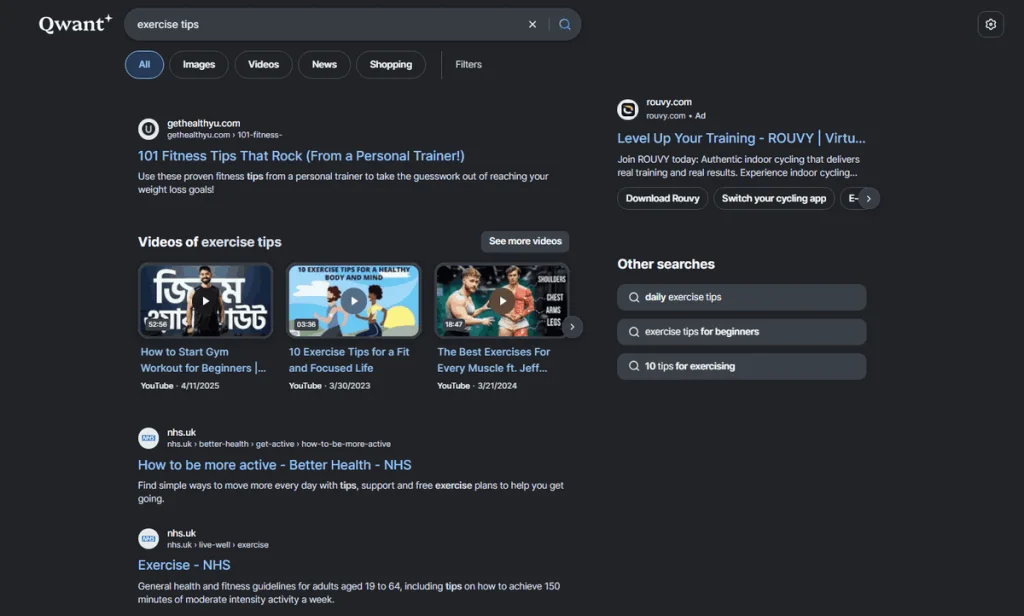Click the 'Other searches' heading
Viewport: 1024px width, 616px height.
(666, 264)
